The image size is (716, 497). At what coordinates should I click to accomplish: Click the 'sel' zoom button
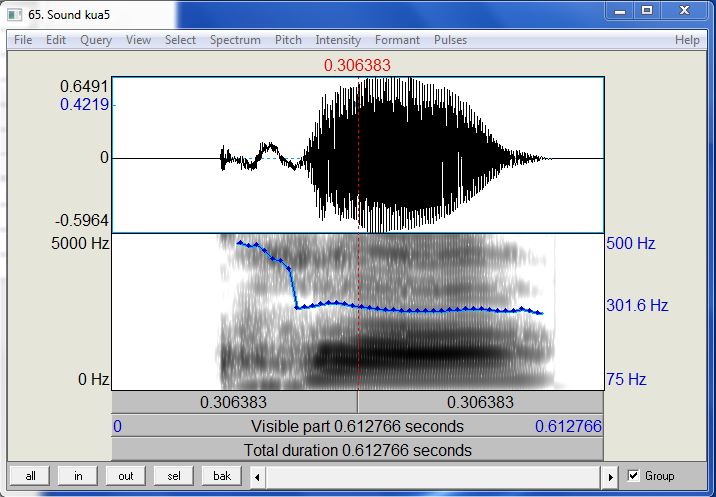point(174,476)
